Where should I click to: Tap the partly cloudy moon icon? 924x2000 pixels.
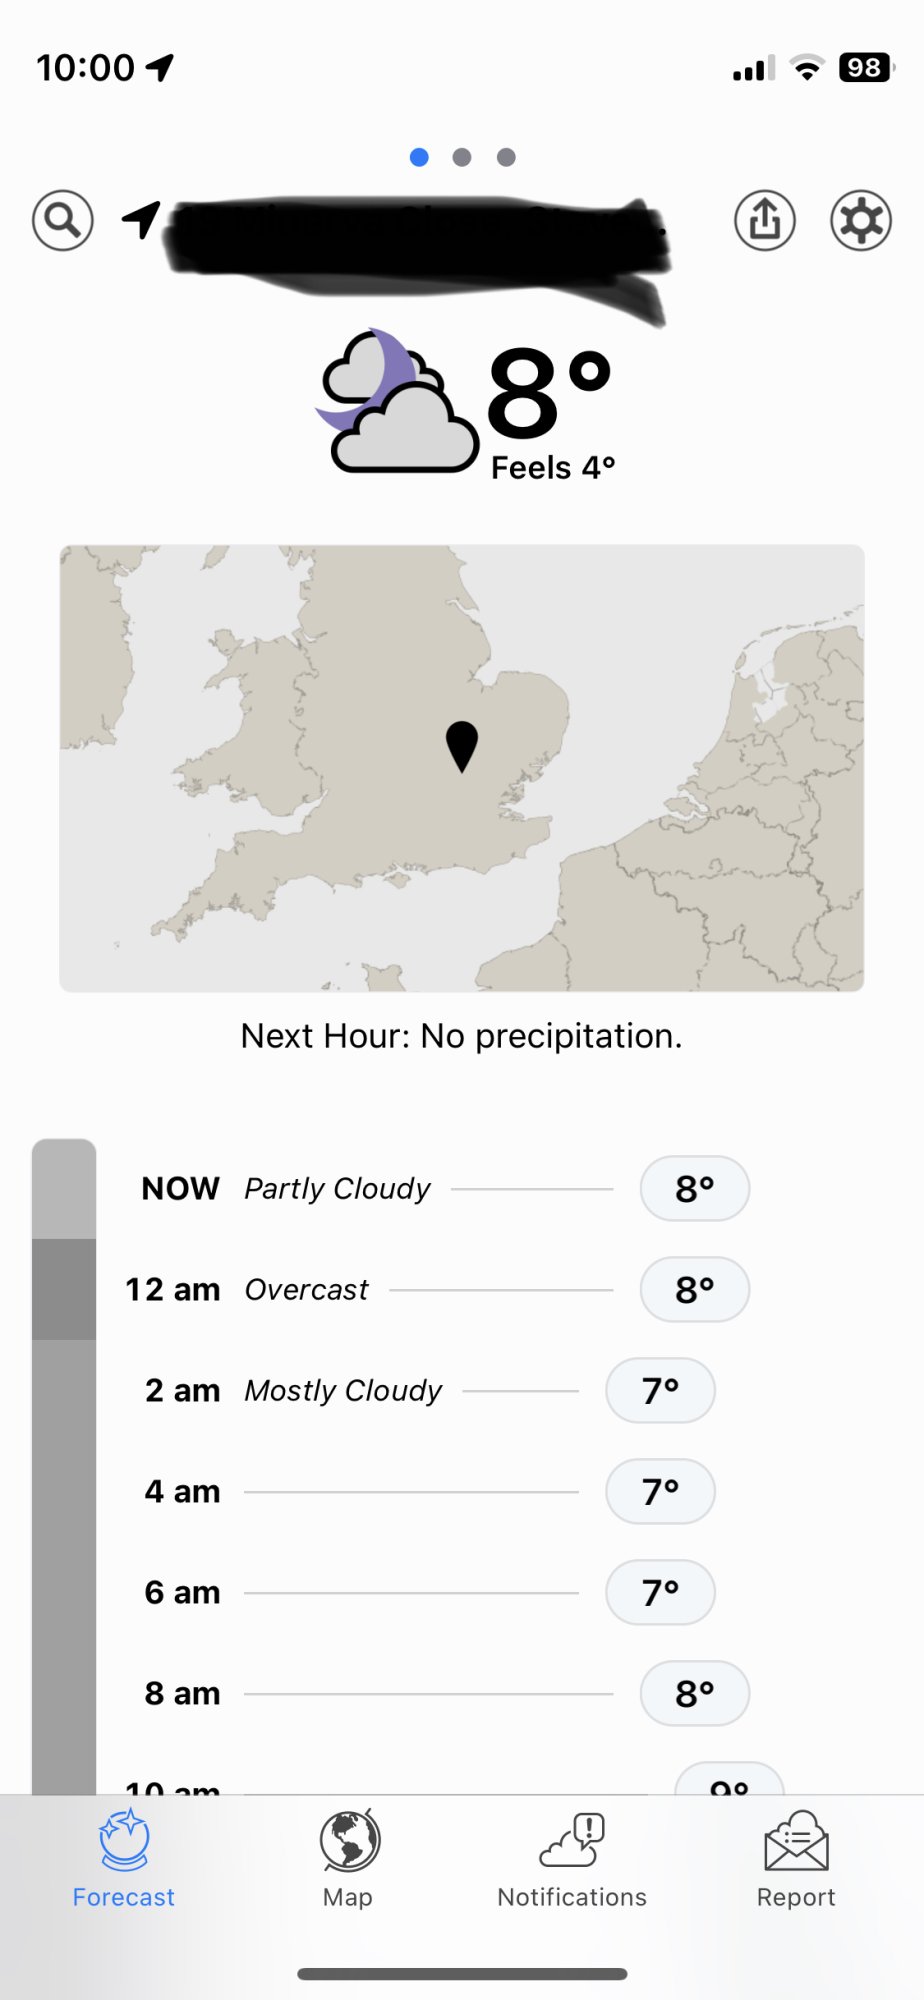click(398, 402)
